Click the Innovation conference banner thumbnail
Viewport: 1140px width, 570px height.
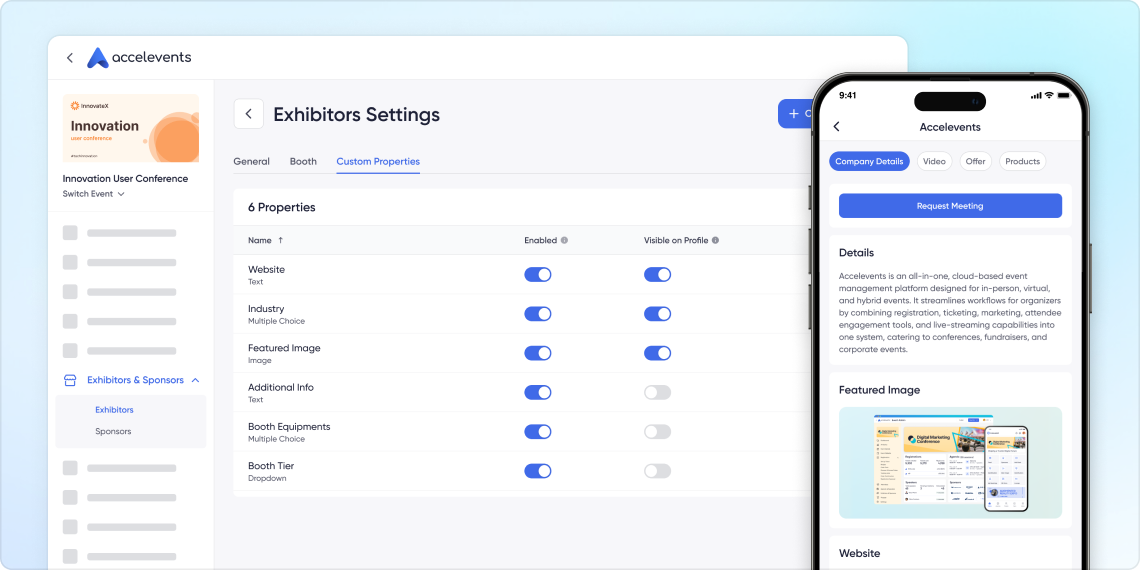pyautogui.click(x=131, y=128)
